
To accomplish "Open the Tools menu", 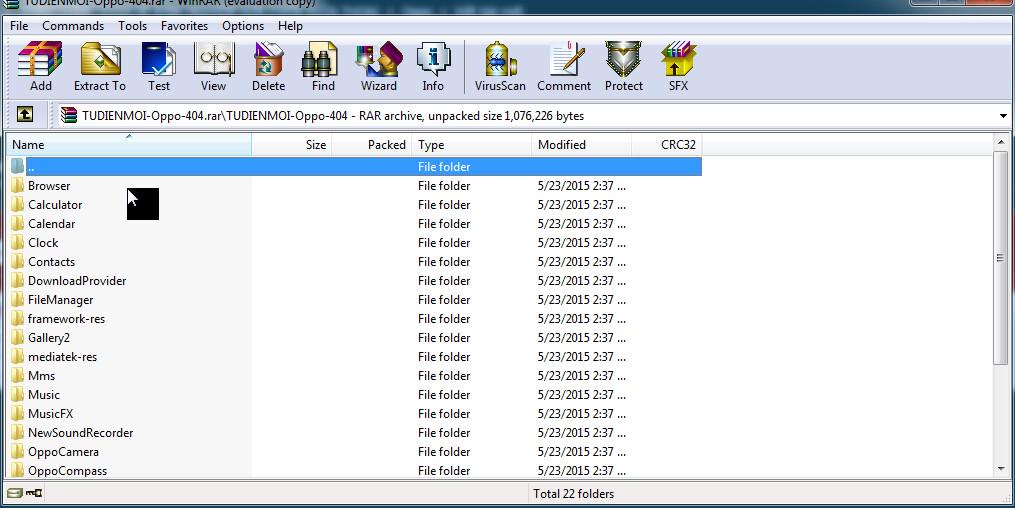I will pos(132,26).
